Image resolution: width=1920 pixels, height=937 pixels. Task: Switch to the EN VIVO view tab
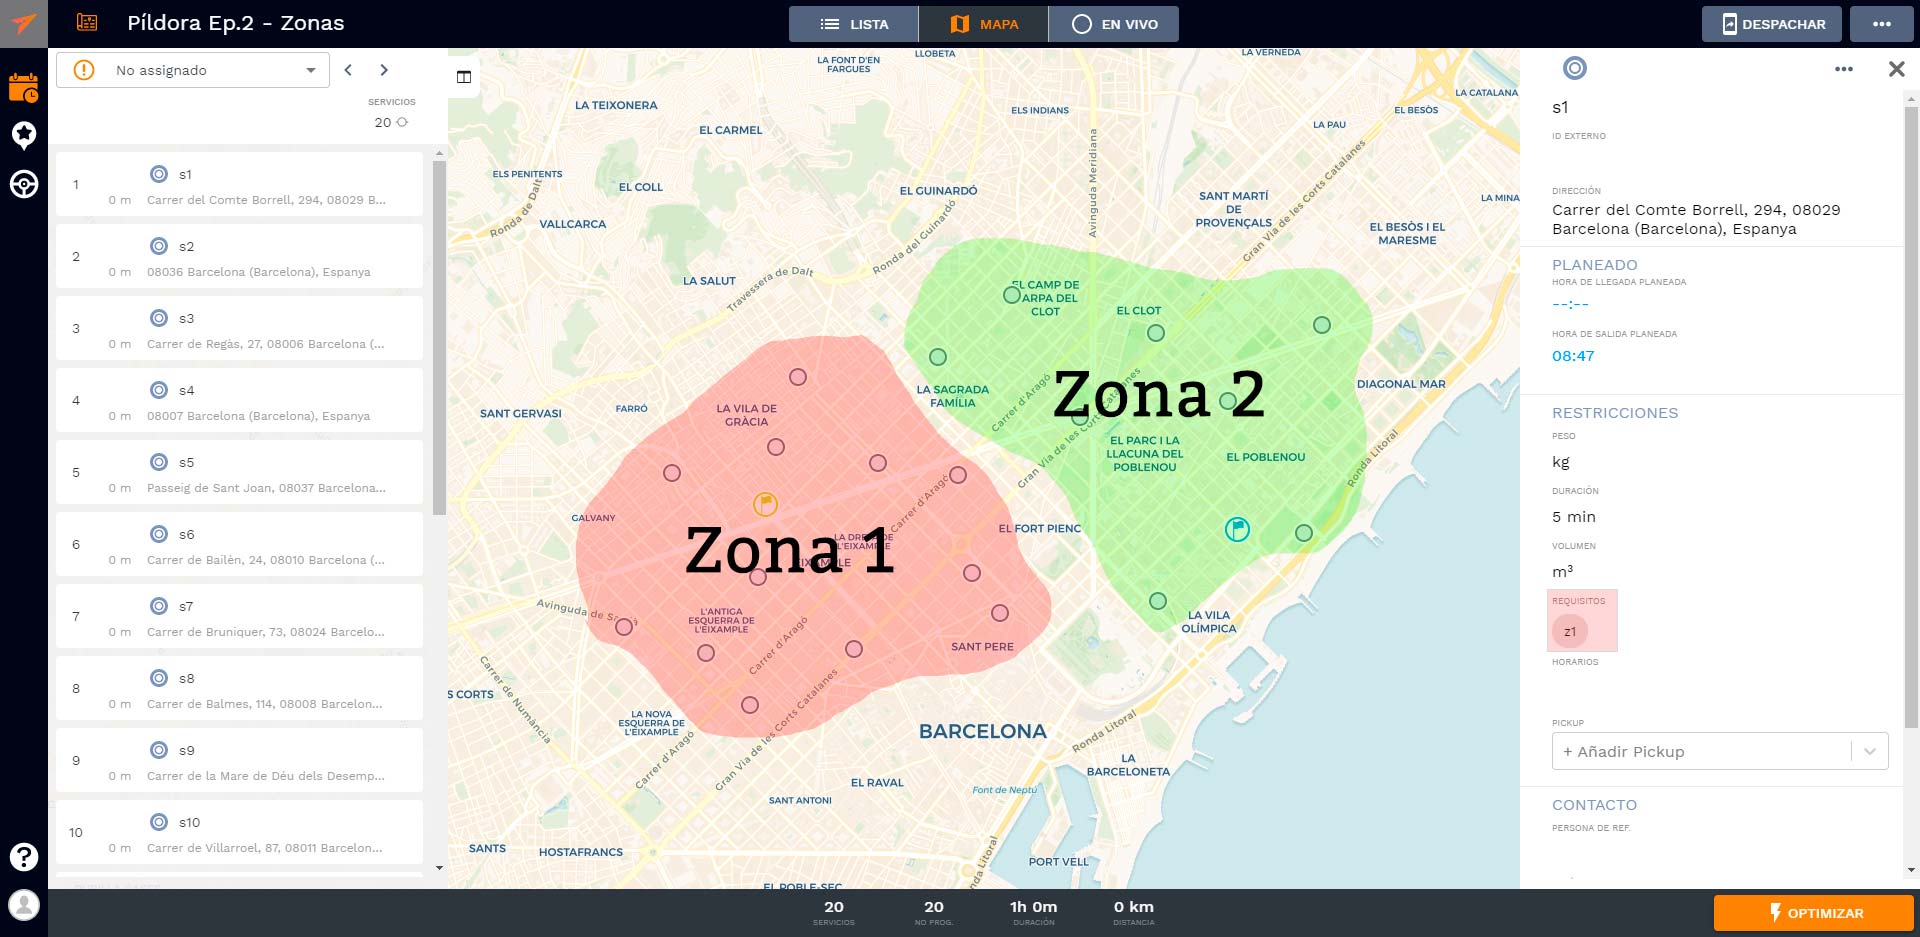pos(1114,24)
